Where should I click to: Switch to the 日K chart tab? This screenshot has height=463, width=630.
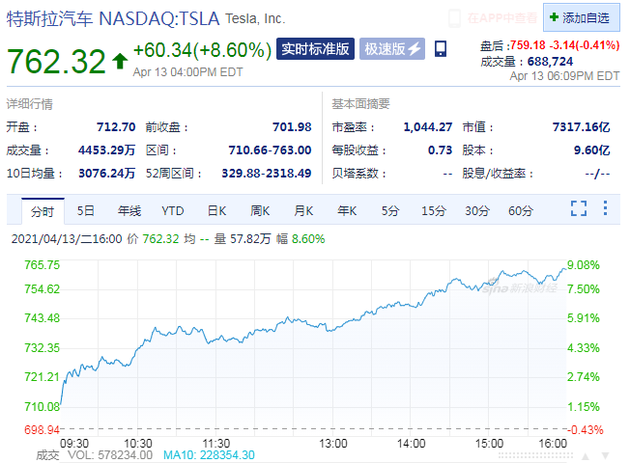click(217, 211)
